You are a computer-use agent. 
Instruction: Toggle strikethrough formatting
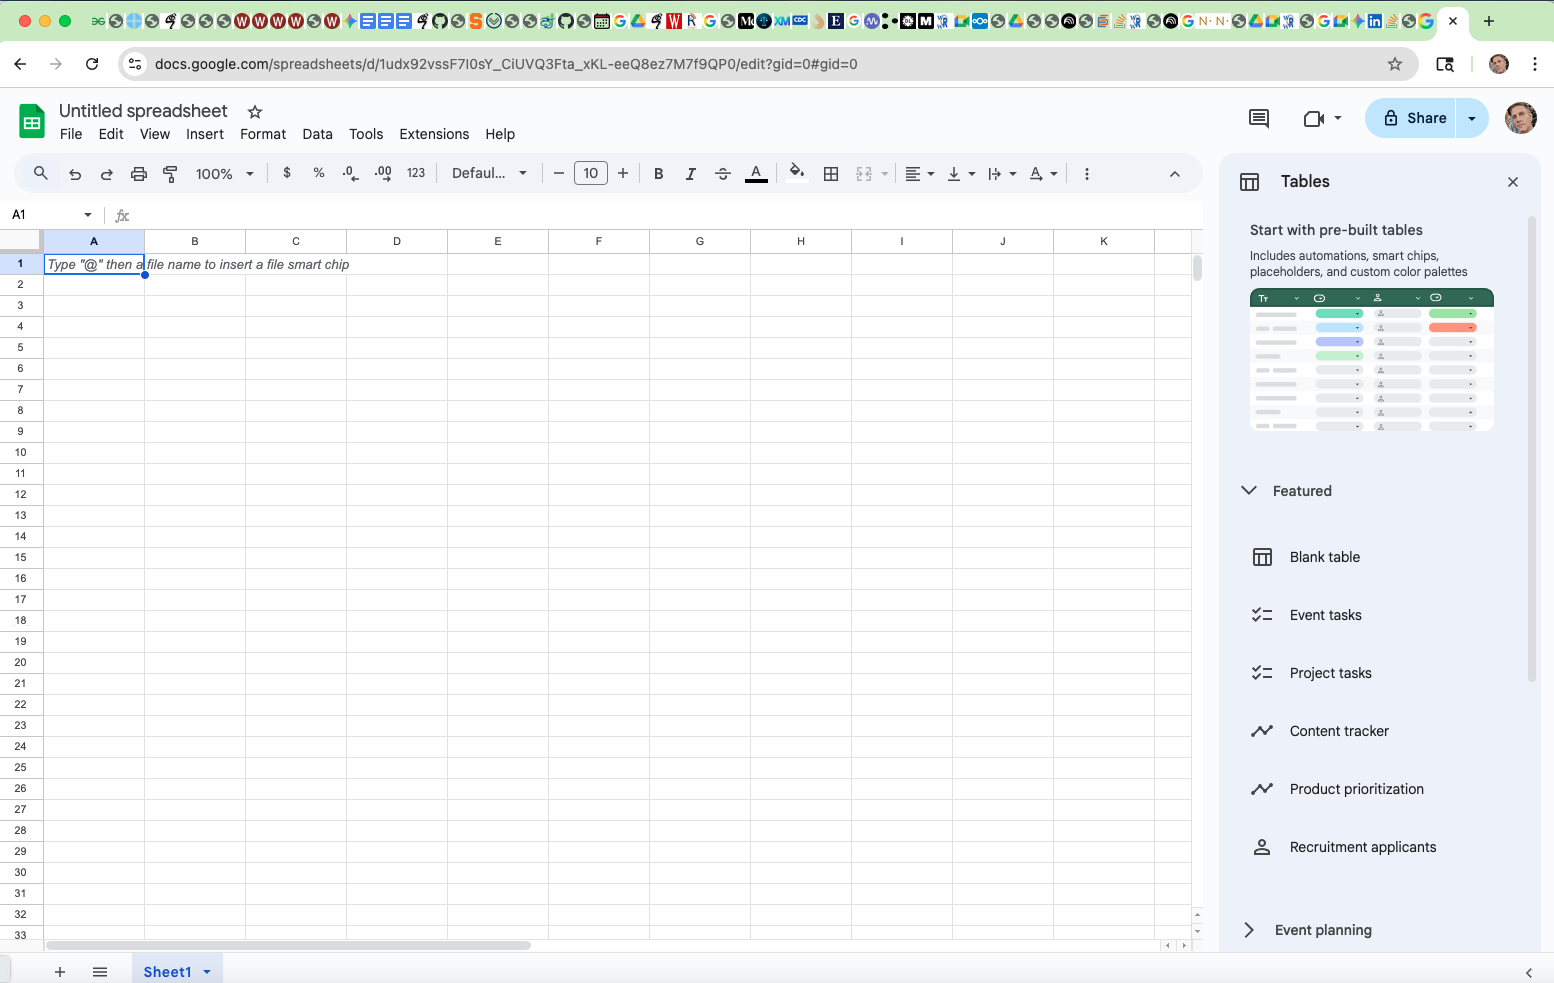coord(723,174)
